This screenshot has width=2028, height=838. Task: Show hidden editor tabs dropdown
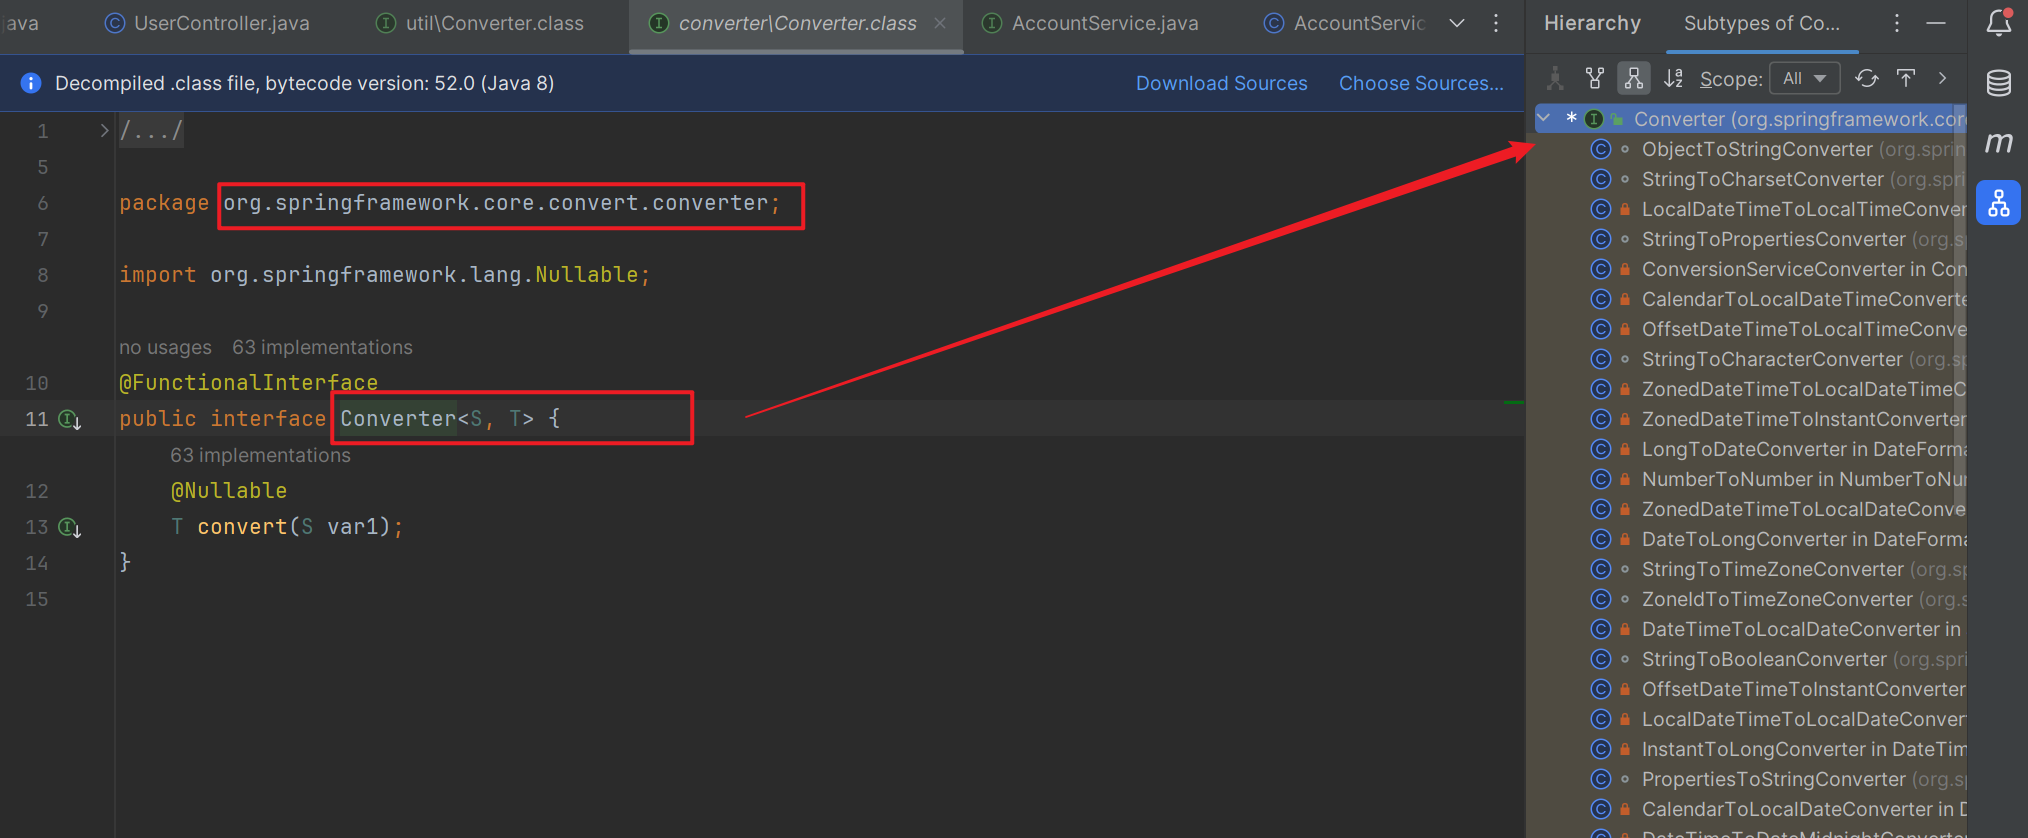coord(1457,23)
